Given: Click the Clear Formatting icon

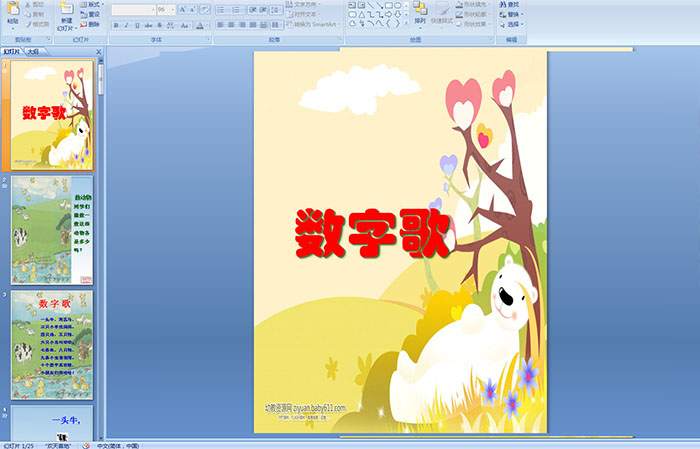Looking at the screenshot, I should (x=205, y=10).
